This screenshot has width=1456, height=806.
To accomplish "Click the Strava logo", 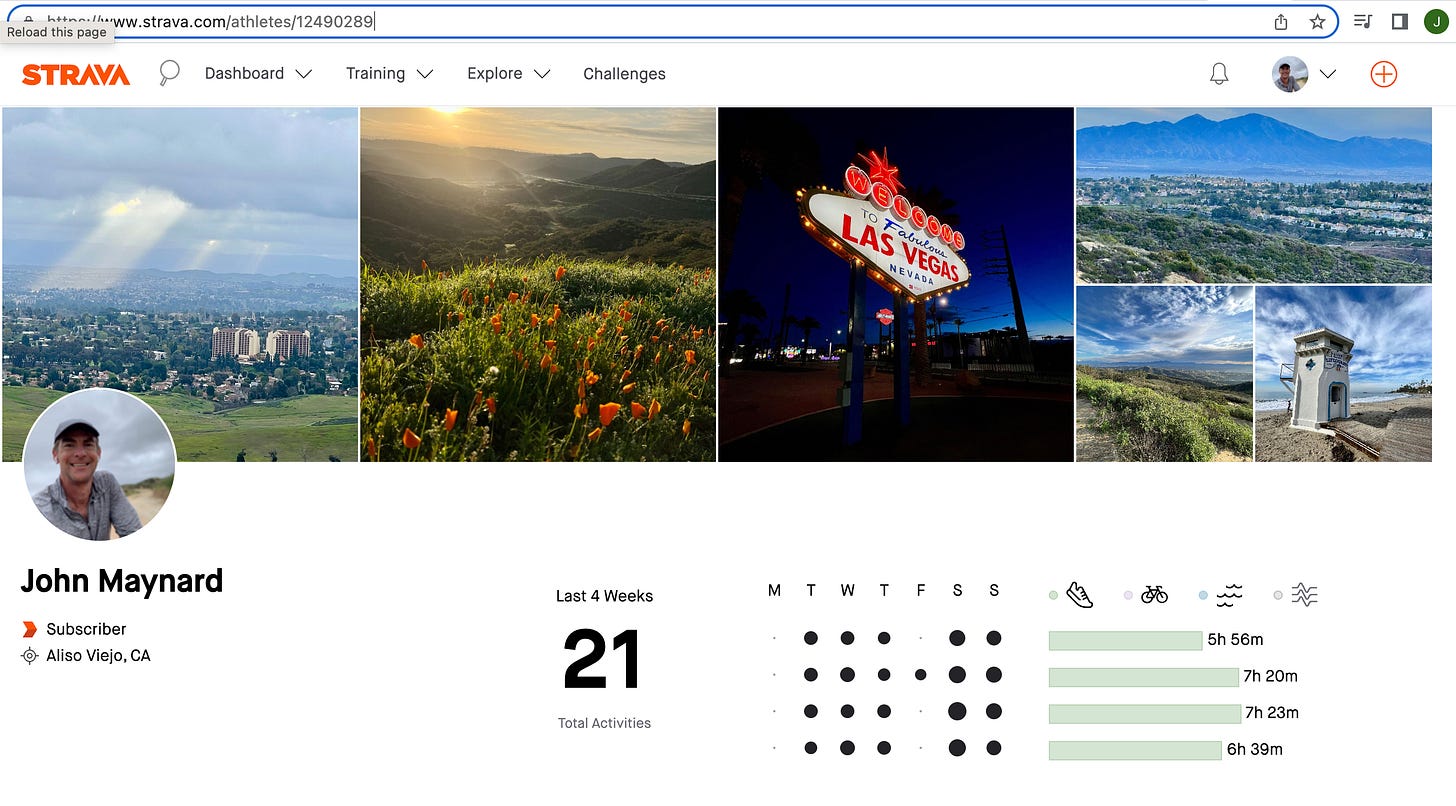I will [x=76, y=74].
